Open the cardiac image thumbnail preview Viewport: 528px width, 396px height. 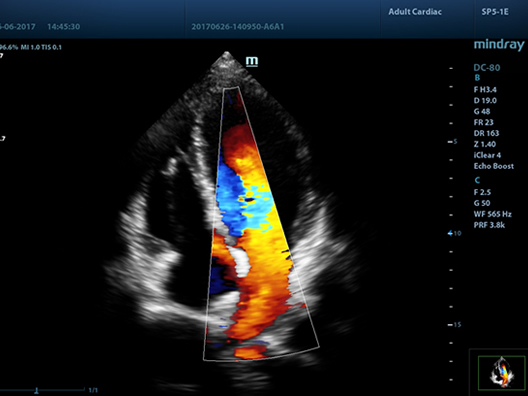501,372
